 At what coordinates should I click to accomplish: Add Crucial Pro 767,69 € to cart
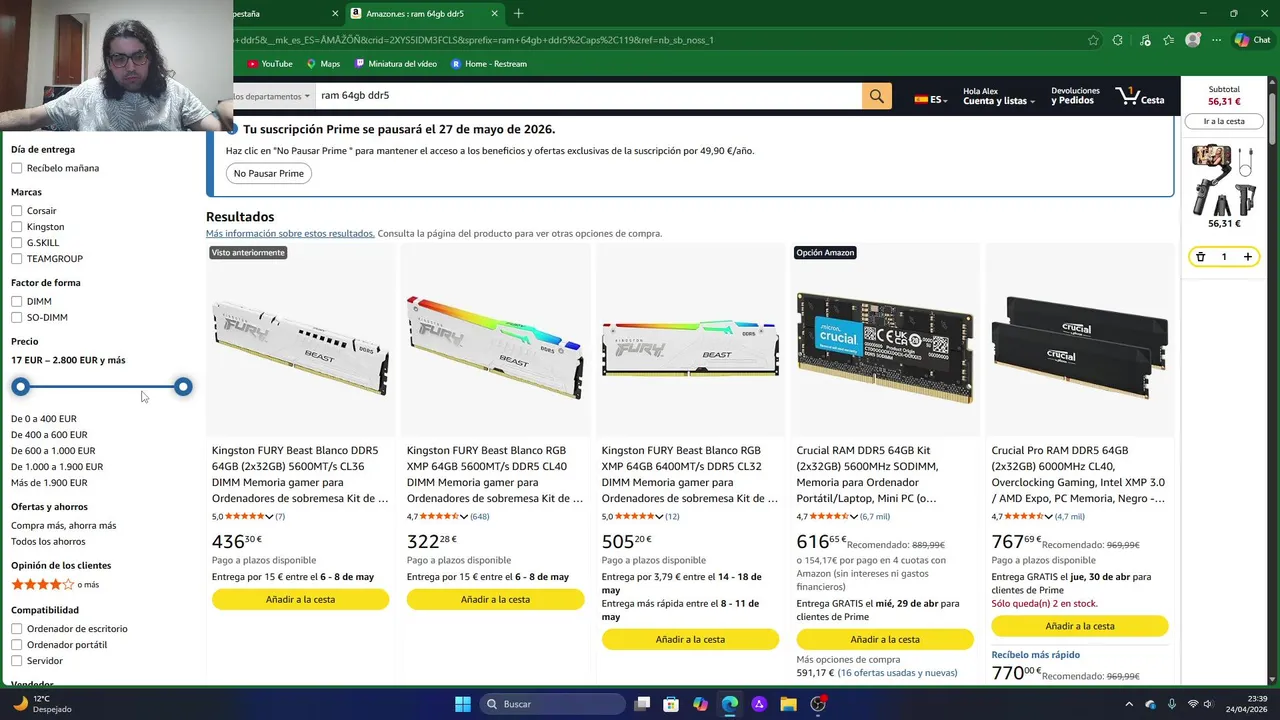click(x=1080, y=626)
